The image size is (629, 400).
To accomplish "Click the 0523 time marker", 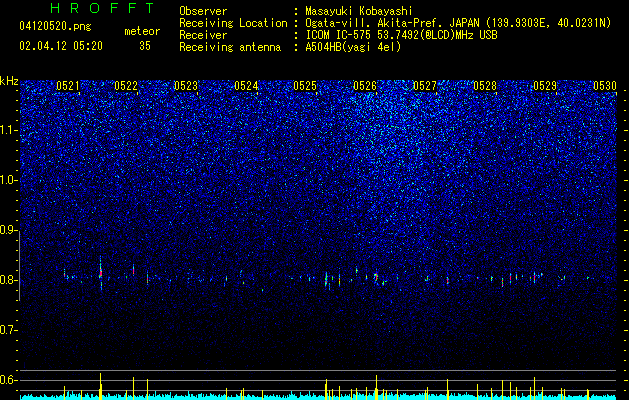I will [186, 86].
